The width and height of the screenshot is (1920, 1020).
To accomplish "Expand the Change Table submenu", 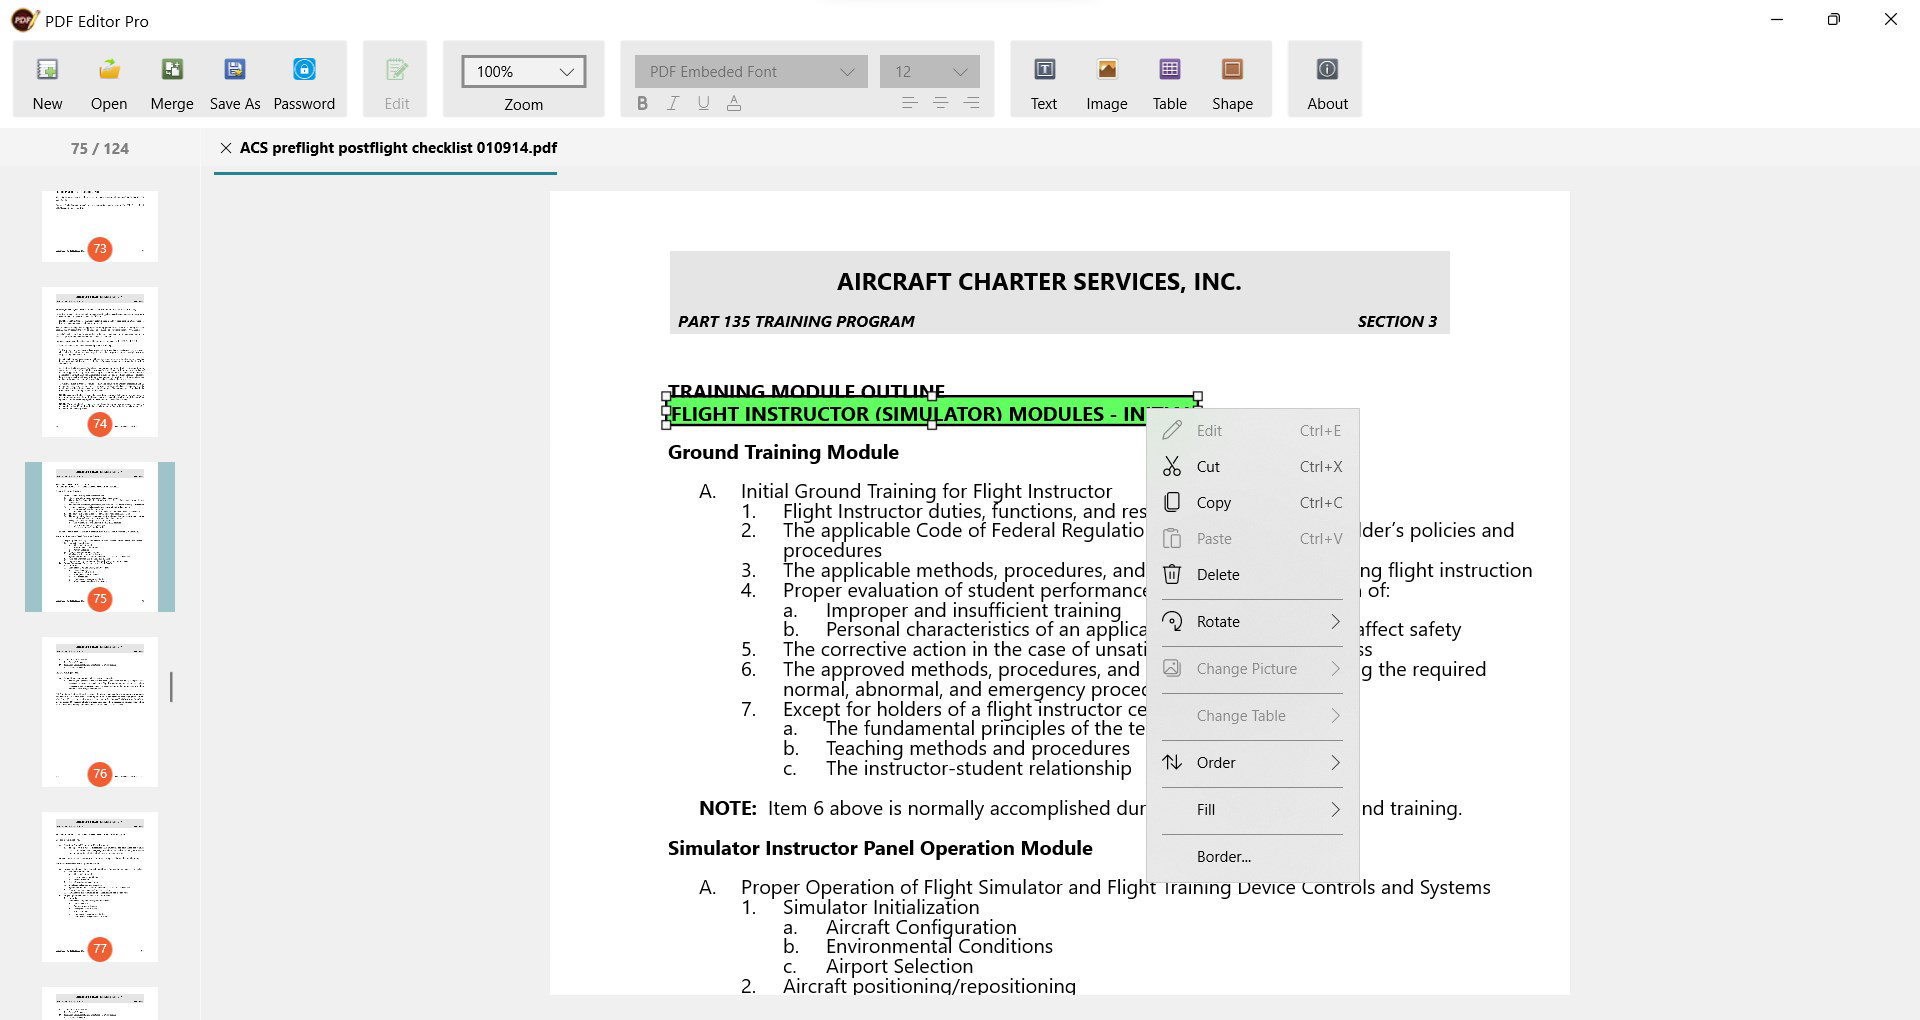I will 1252,716.
